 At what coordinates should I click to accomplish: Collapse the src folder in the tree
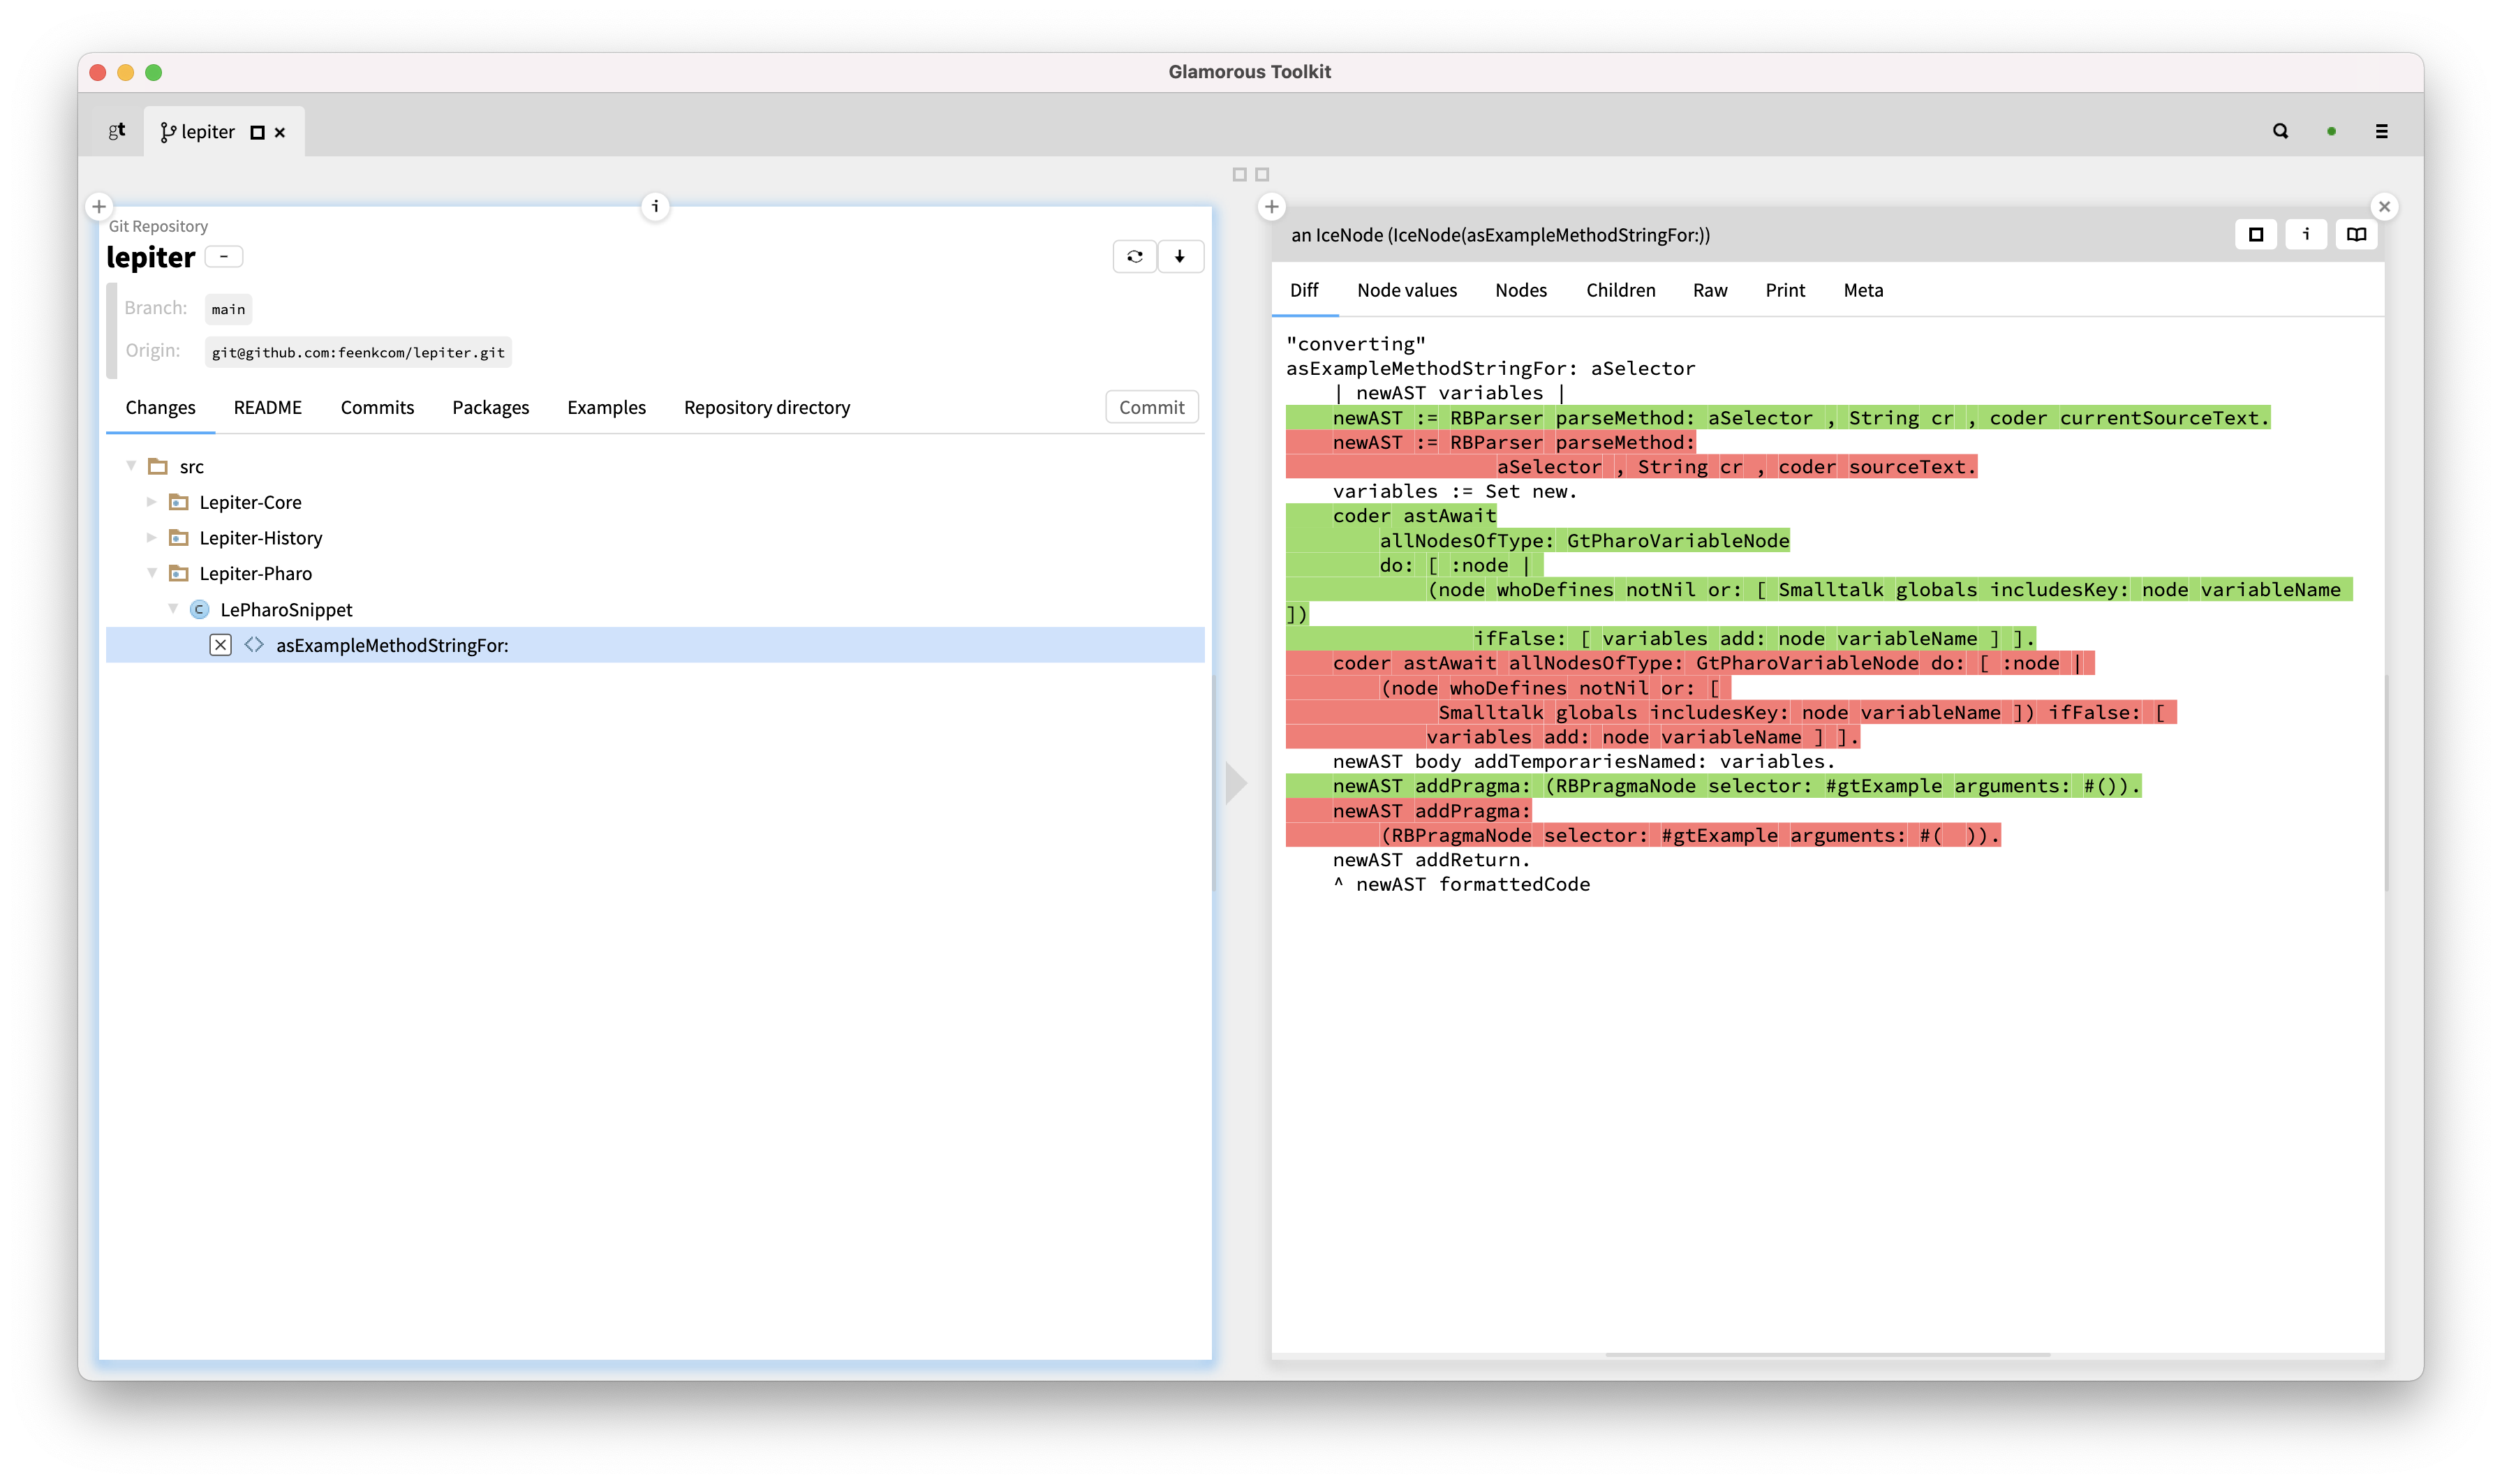tap(132, 466)
